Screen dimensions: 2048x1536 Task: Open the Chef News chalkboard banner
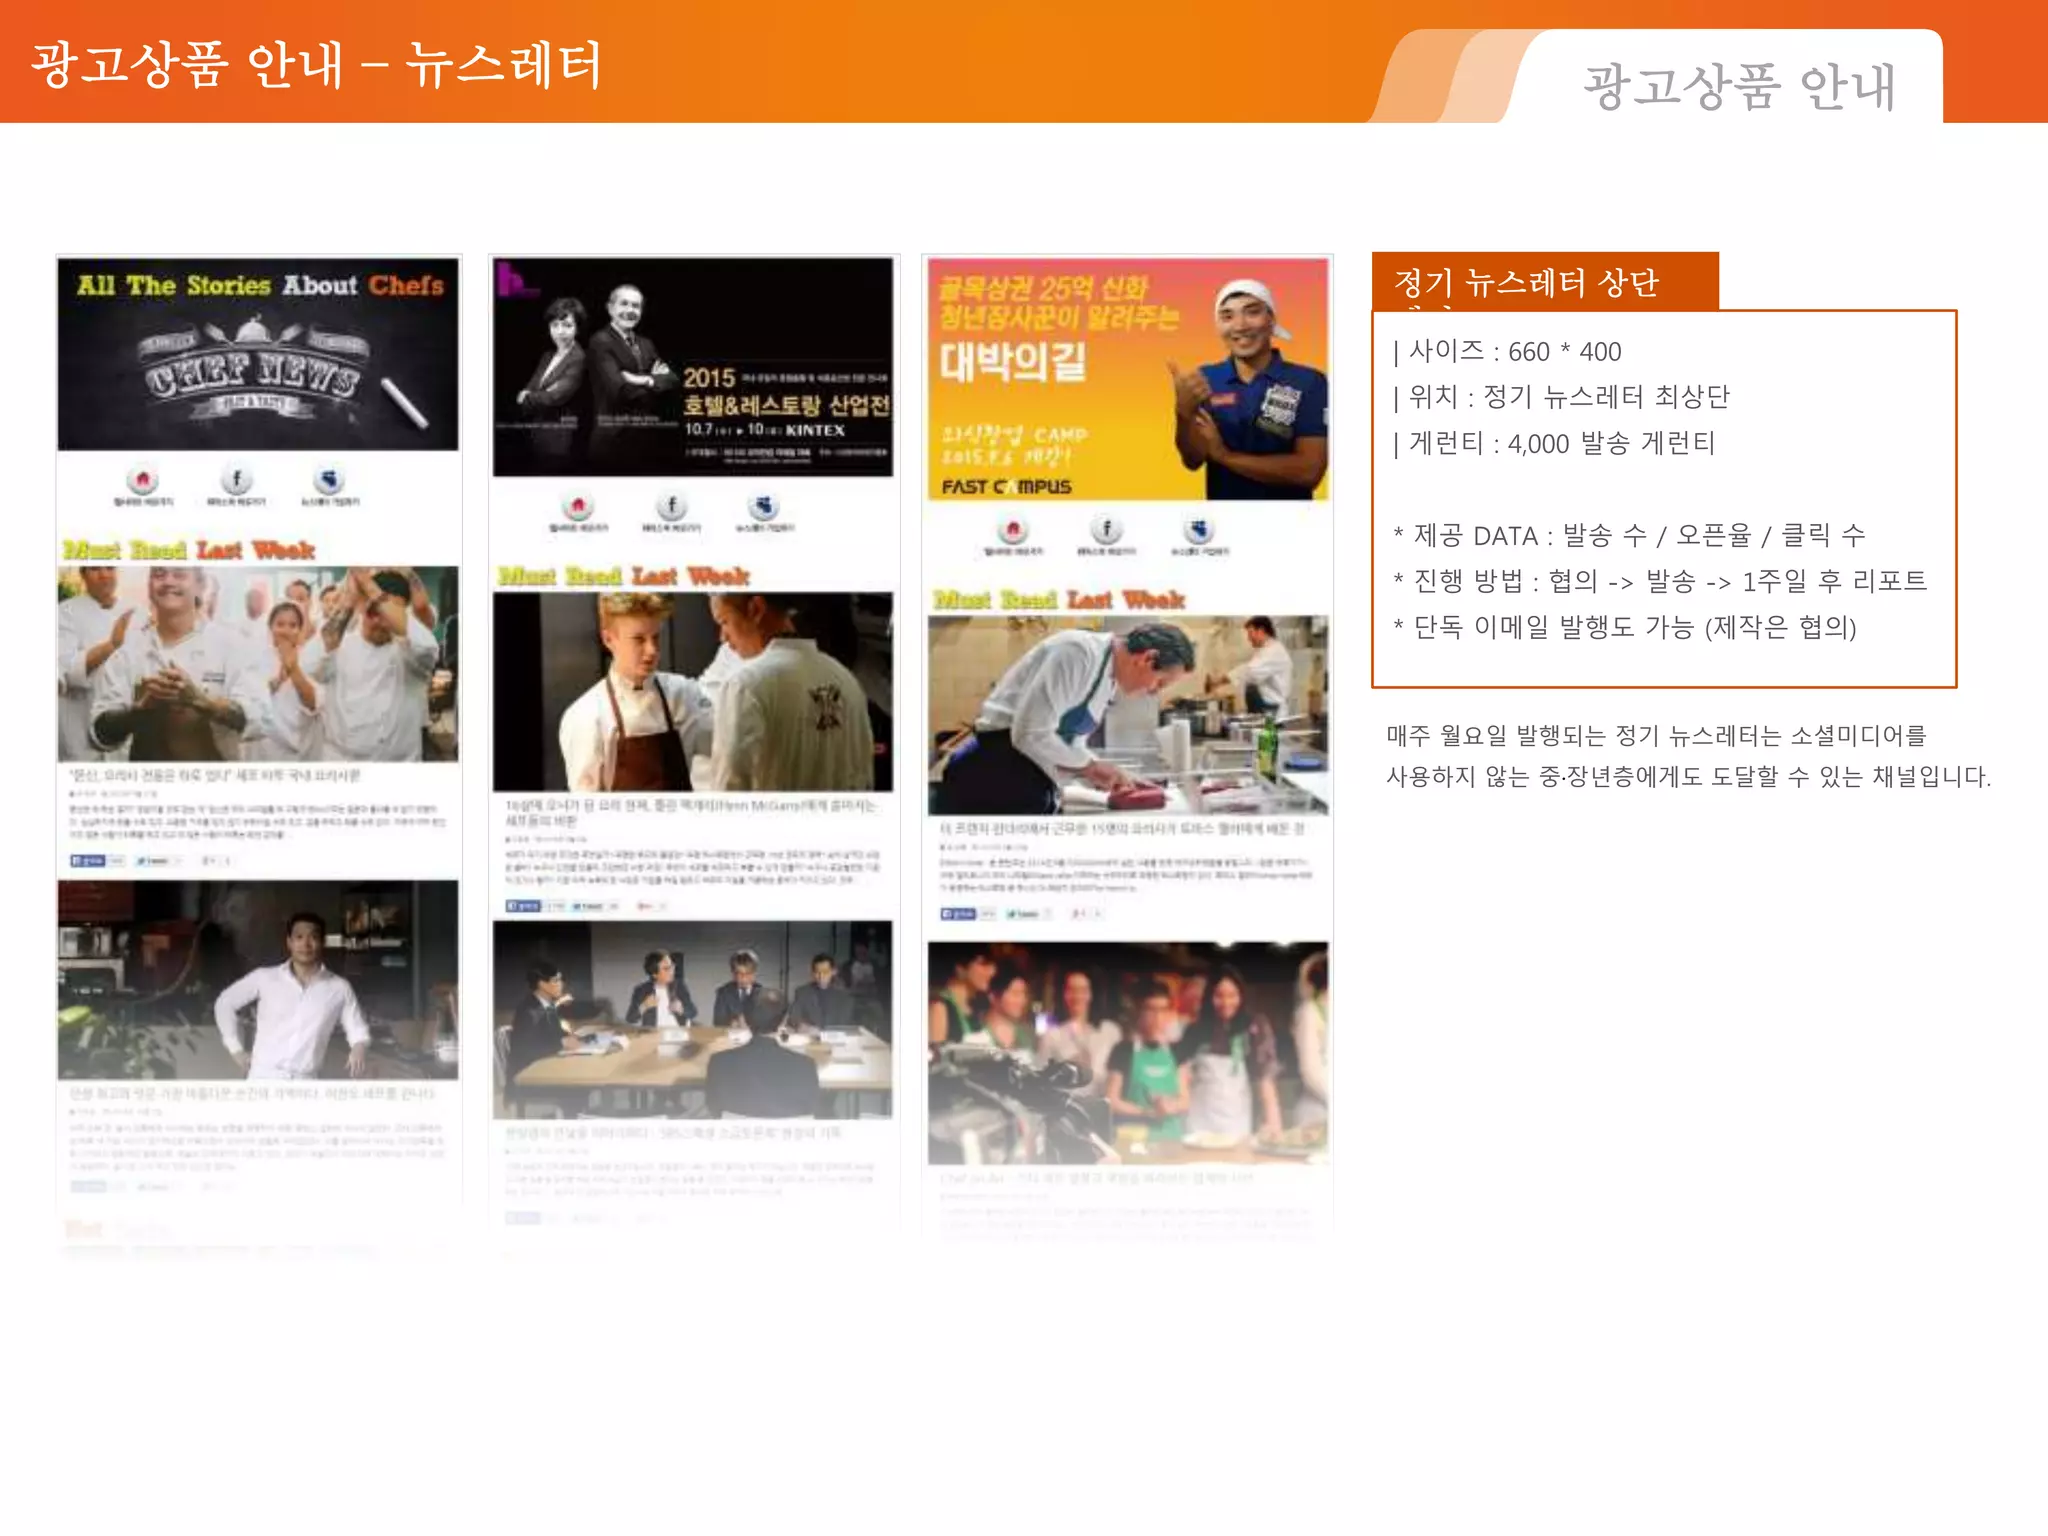pos(258,354)
